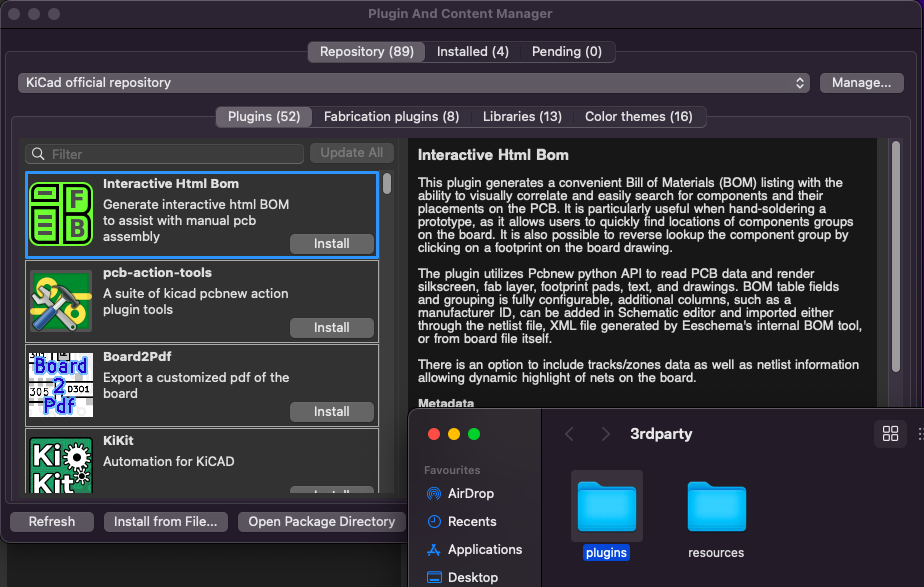The image size is (924, 587).
Task: Select the Board2Pdf plugin title text
Action: (x=137, y=357)
